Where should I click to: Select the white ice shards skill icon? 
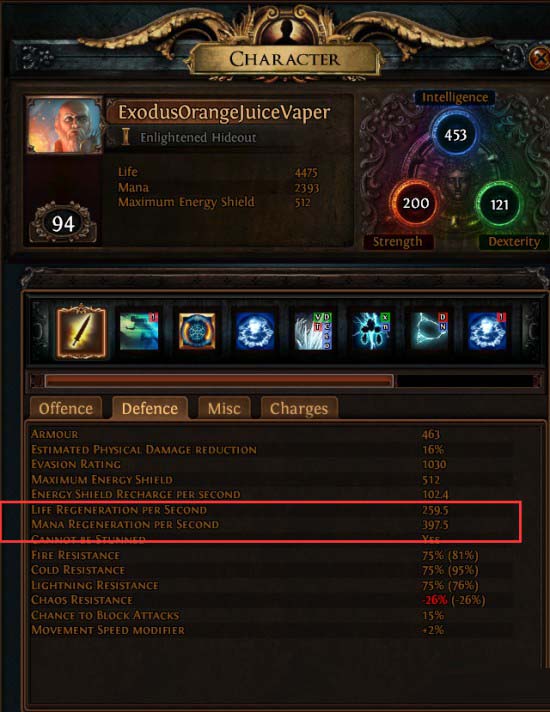tap(313, 331)
